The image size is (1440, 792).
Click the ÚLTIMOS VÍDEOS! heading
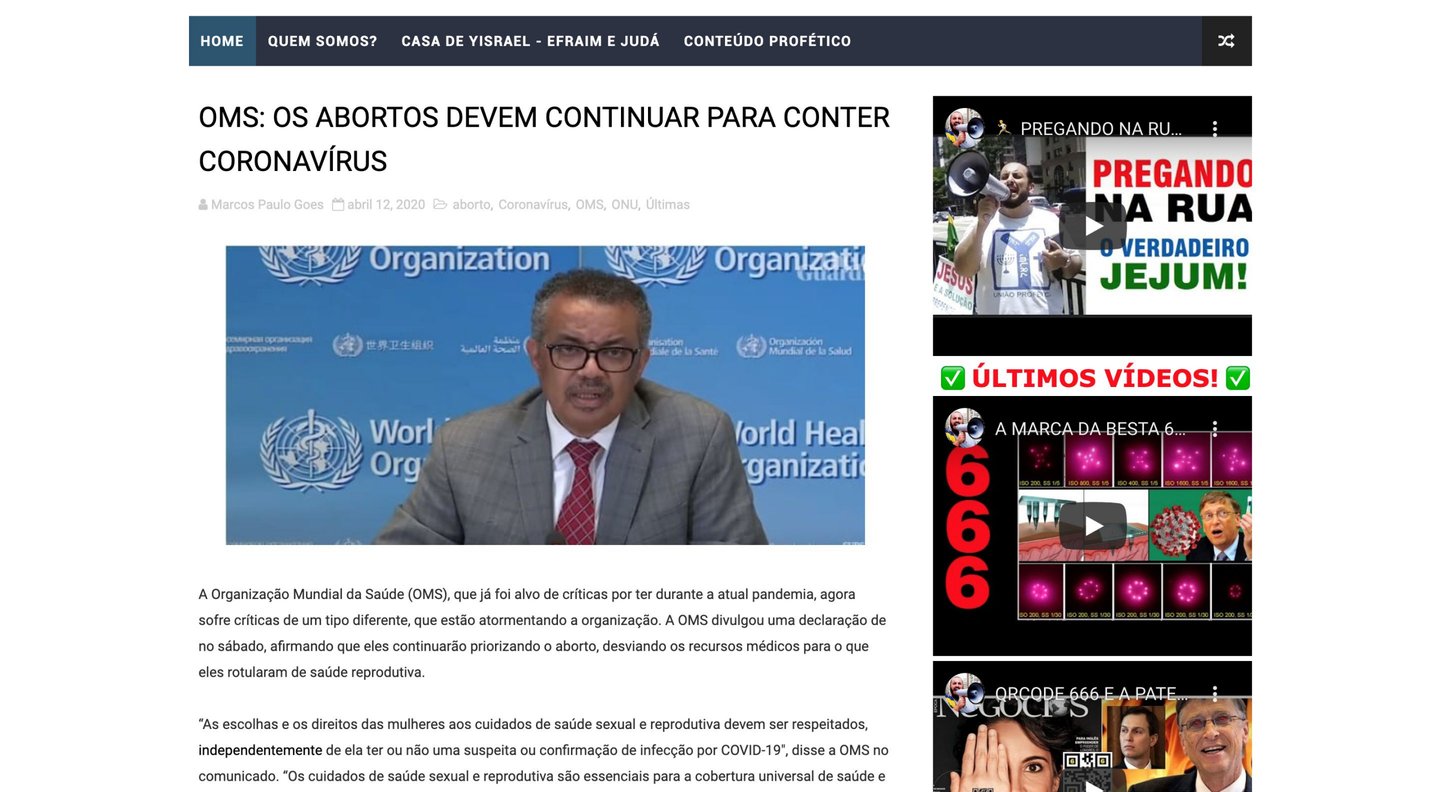(x=1095, y=378)
